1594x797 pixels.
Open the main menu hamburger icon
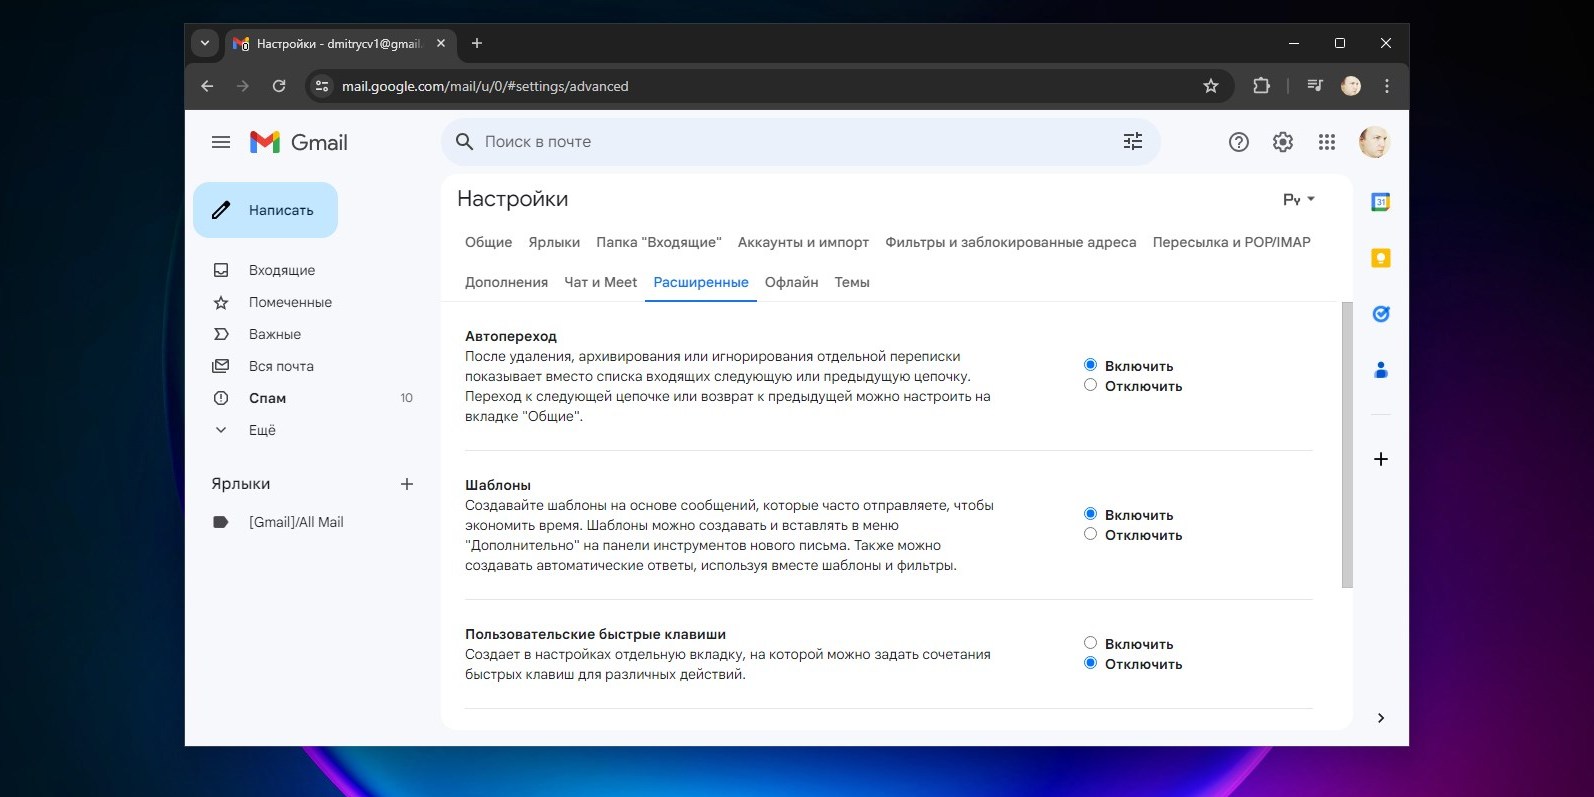pos(221,142)
